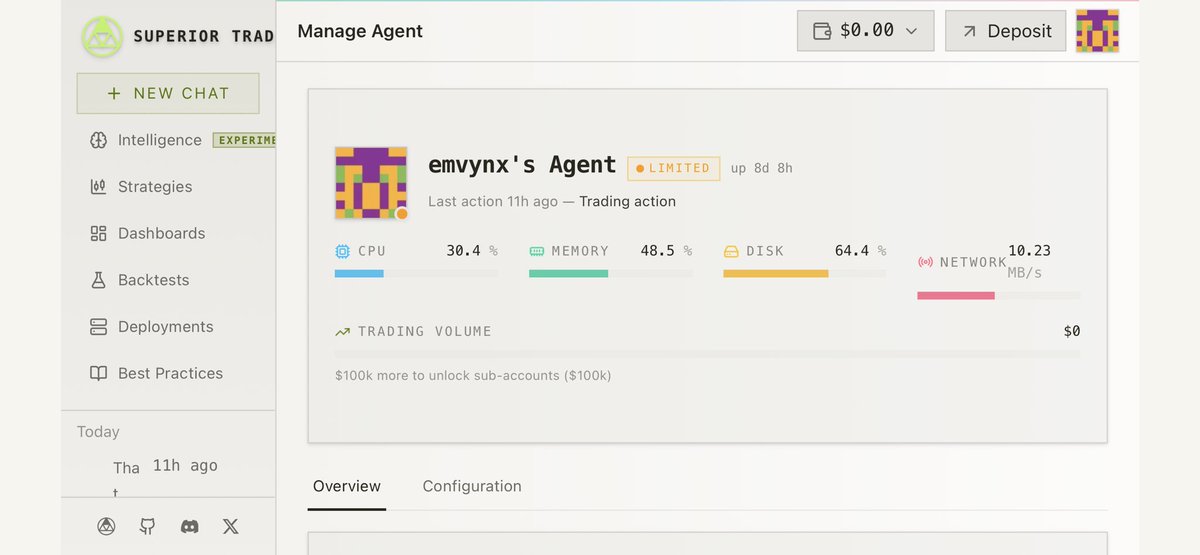Click the '64.4' disk percentage value
This screenshot has height=555, width=1200.
point(852,251)
